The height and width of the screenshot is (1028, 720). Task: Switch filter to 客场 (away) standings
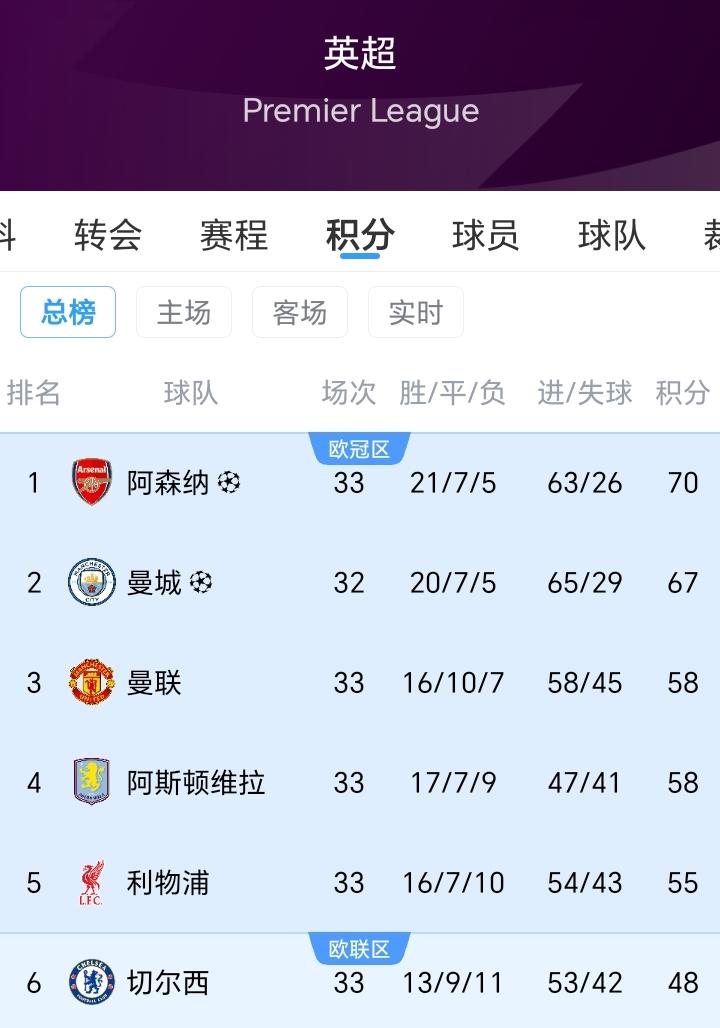(300, 312)
